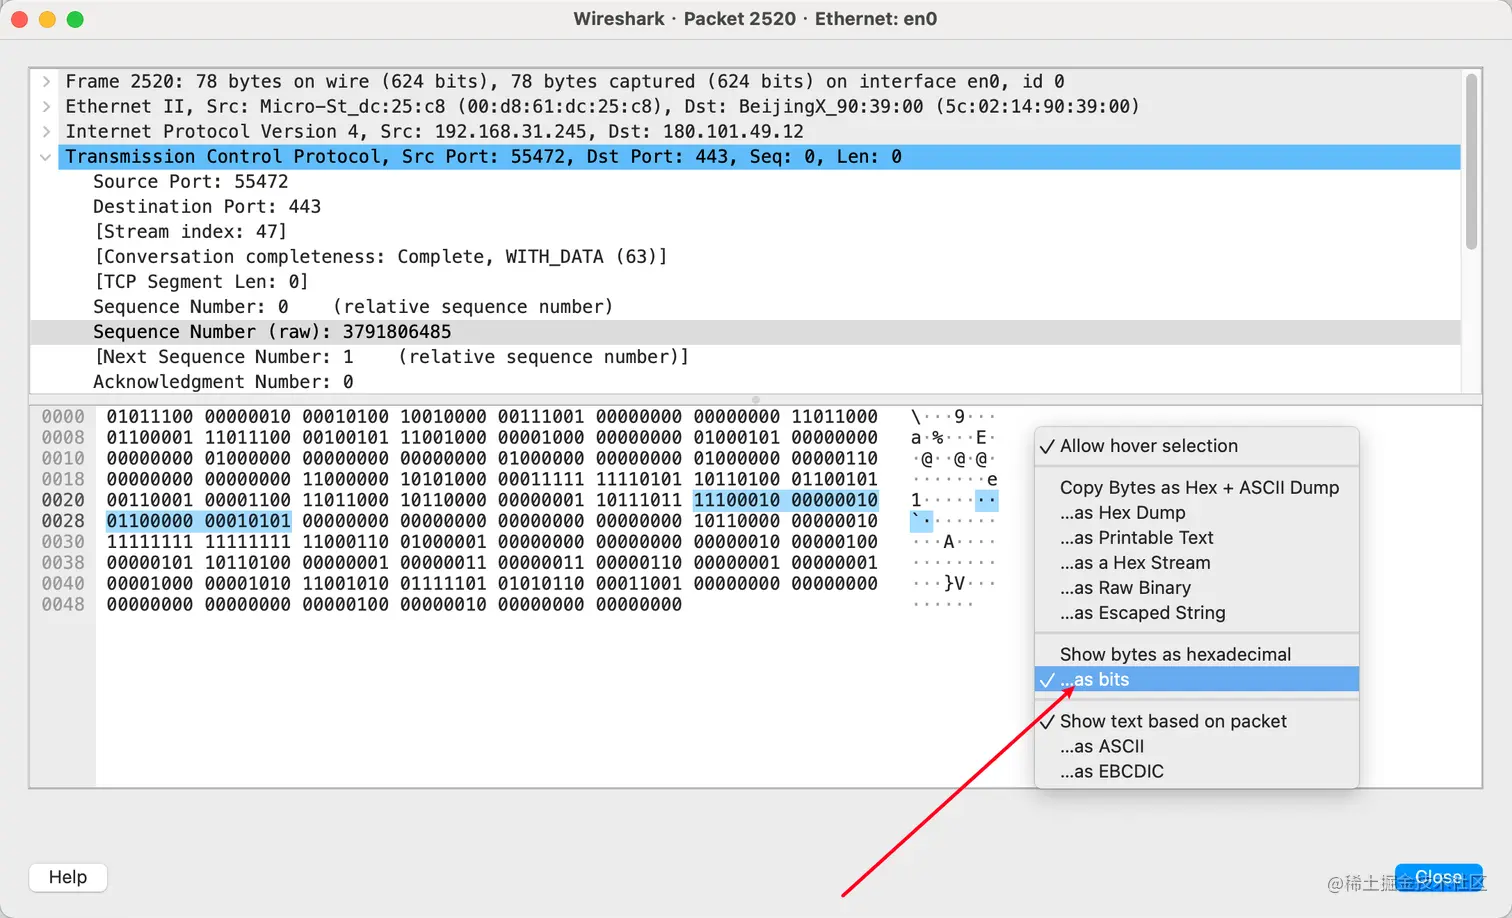This screenshot has width=1512, height=918.
Task: Select ...as Printable Text copy option
Action: coord(1196,538)
